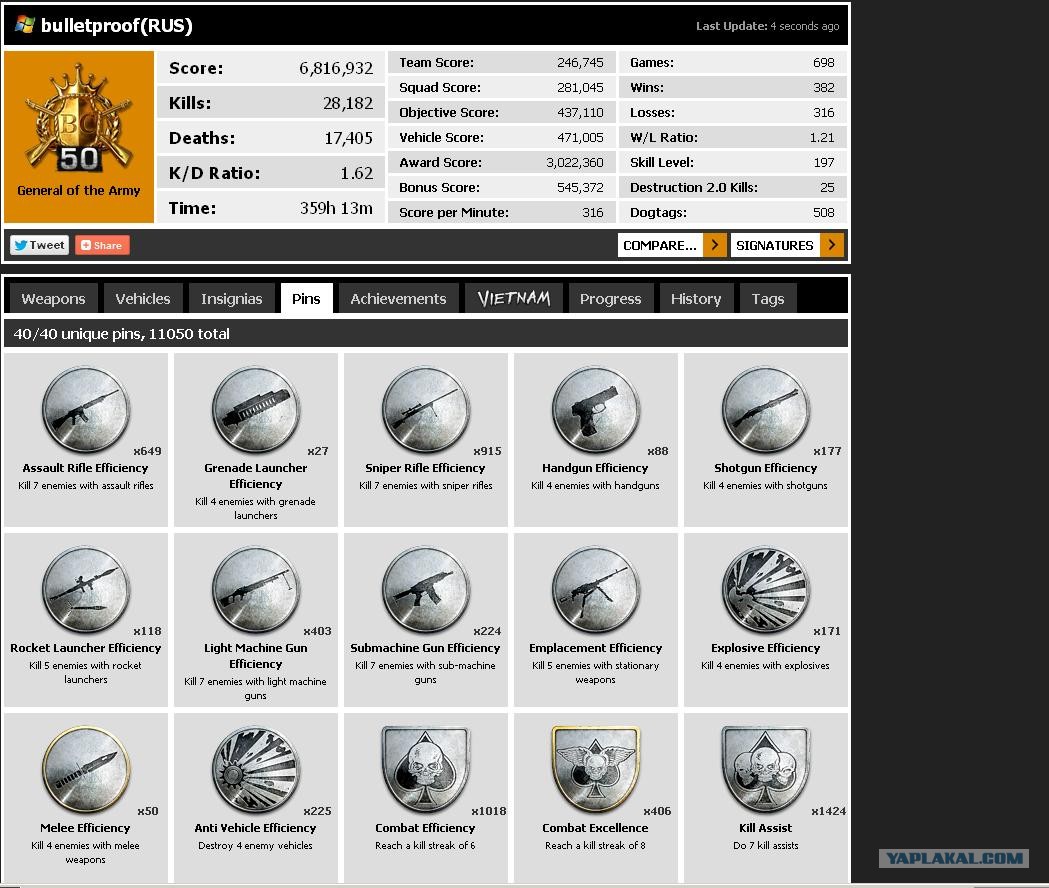Click the orange arrow next to COMPARE

tap(714, 245)
